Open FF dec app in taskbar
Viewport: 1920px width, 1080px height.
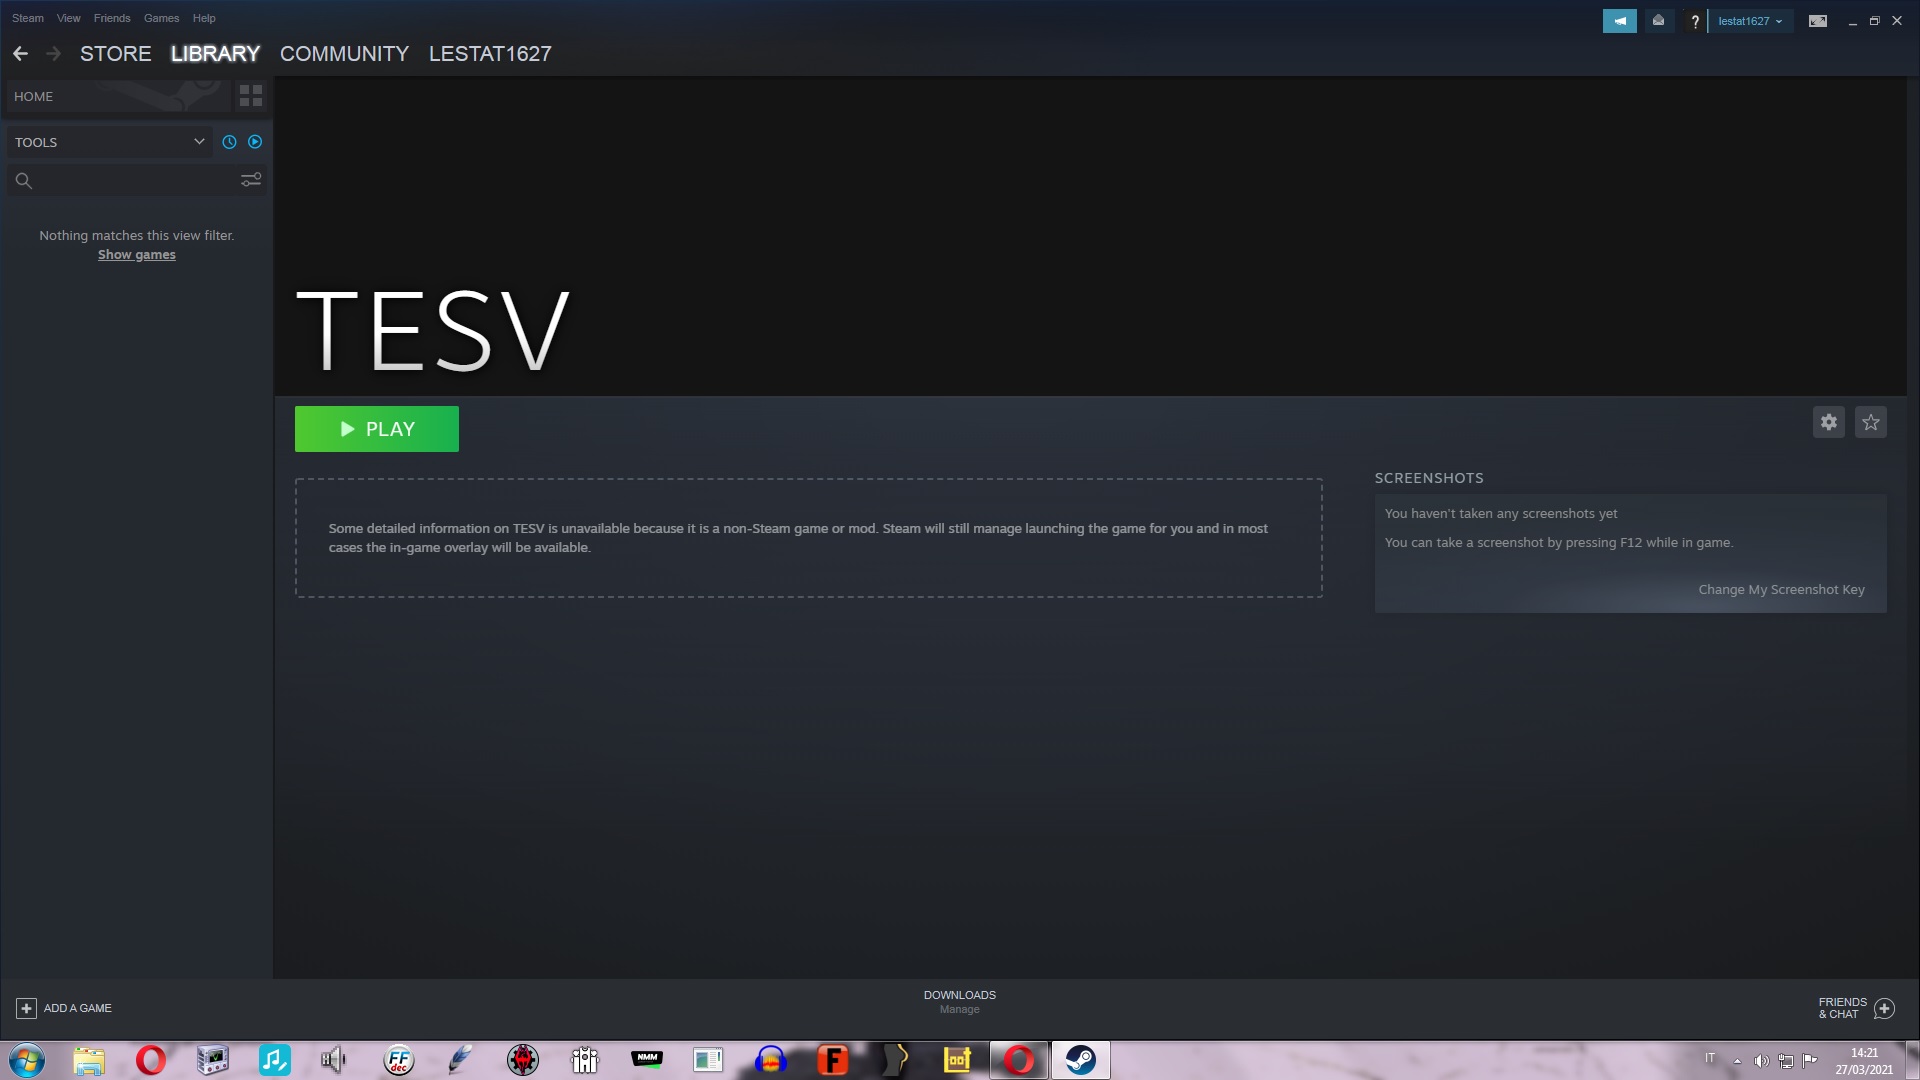click(x=398, y=1060)
